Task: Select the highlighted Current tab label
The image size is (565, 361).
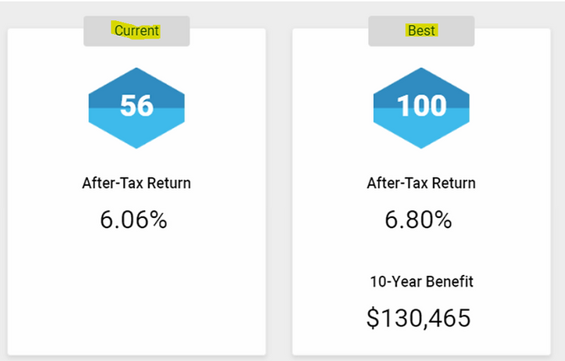Action: (137, 30)
